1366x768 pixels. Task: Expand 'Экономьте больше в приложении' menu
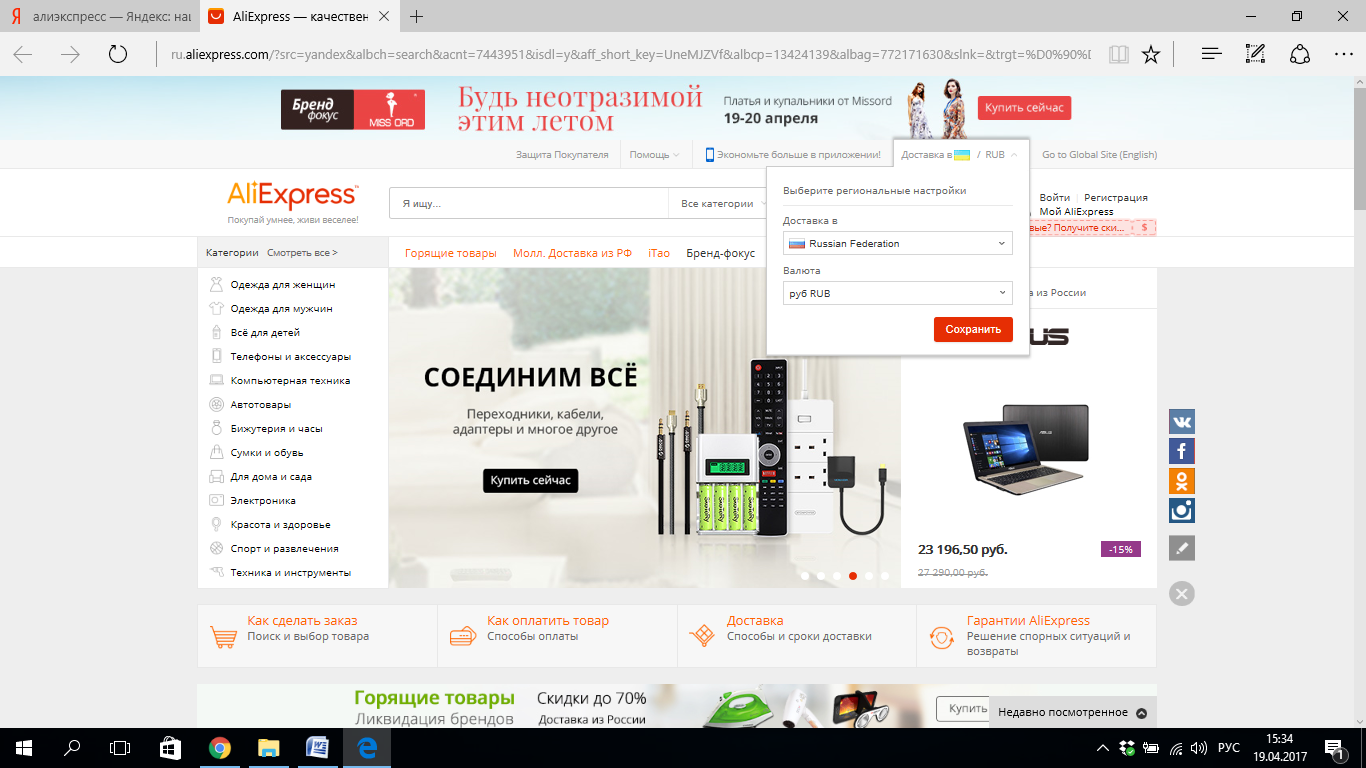coord(793,155)
